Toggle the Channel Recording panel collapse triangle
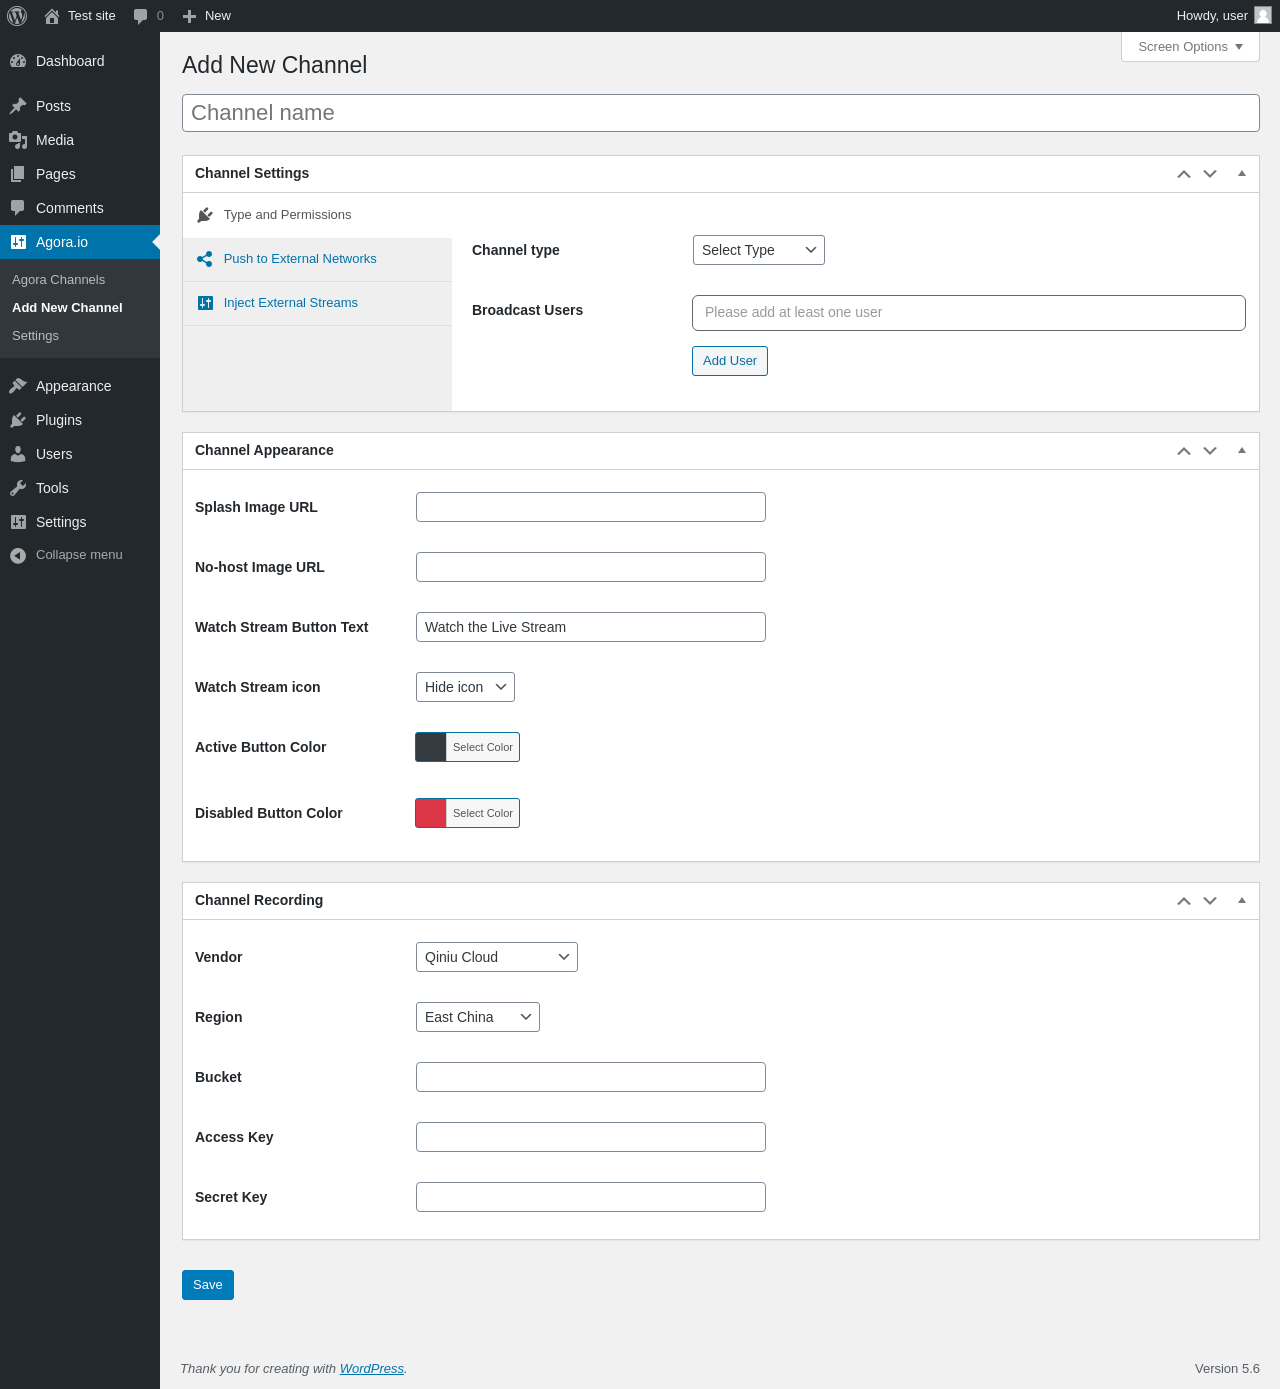This screenshot has height=1389, width=1280. [x=1242, y=900]
